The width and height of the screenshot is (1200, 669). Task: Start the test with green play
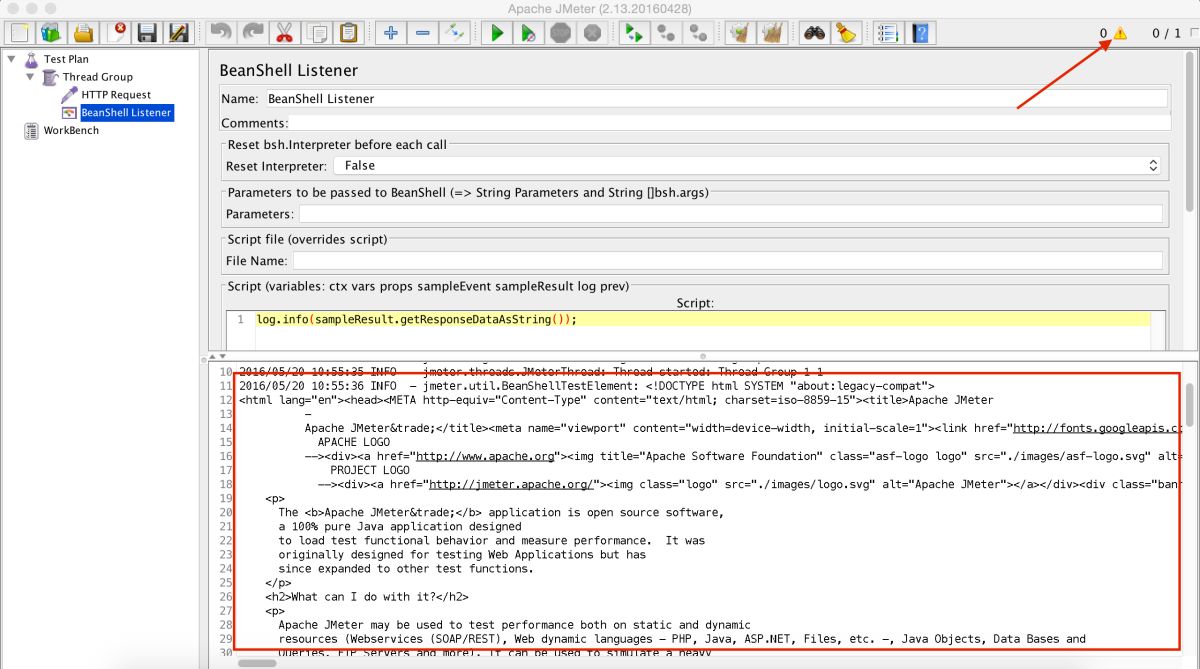[496, 33]
